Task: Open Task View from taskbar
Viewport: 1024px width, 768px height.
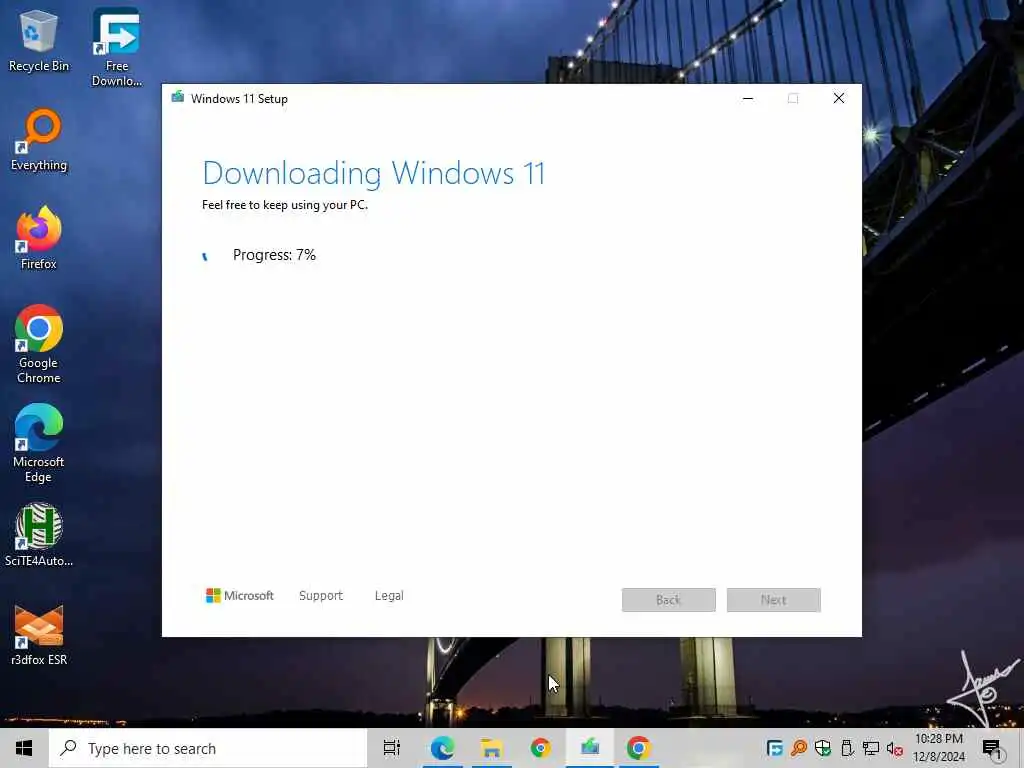Action: (392, 748)
